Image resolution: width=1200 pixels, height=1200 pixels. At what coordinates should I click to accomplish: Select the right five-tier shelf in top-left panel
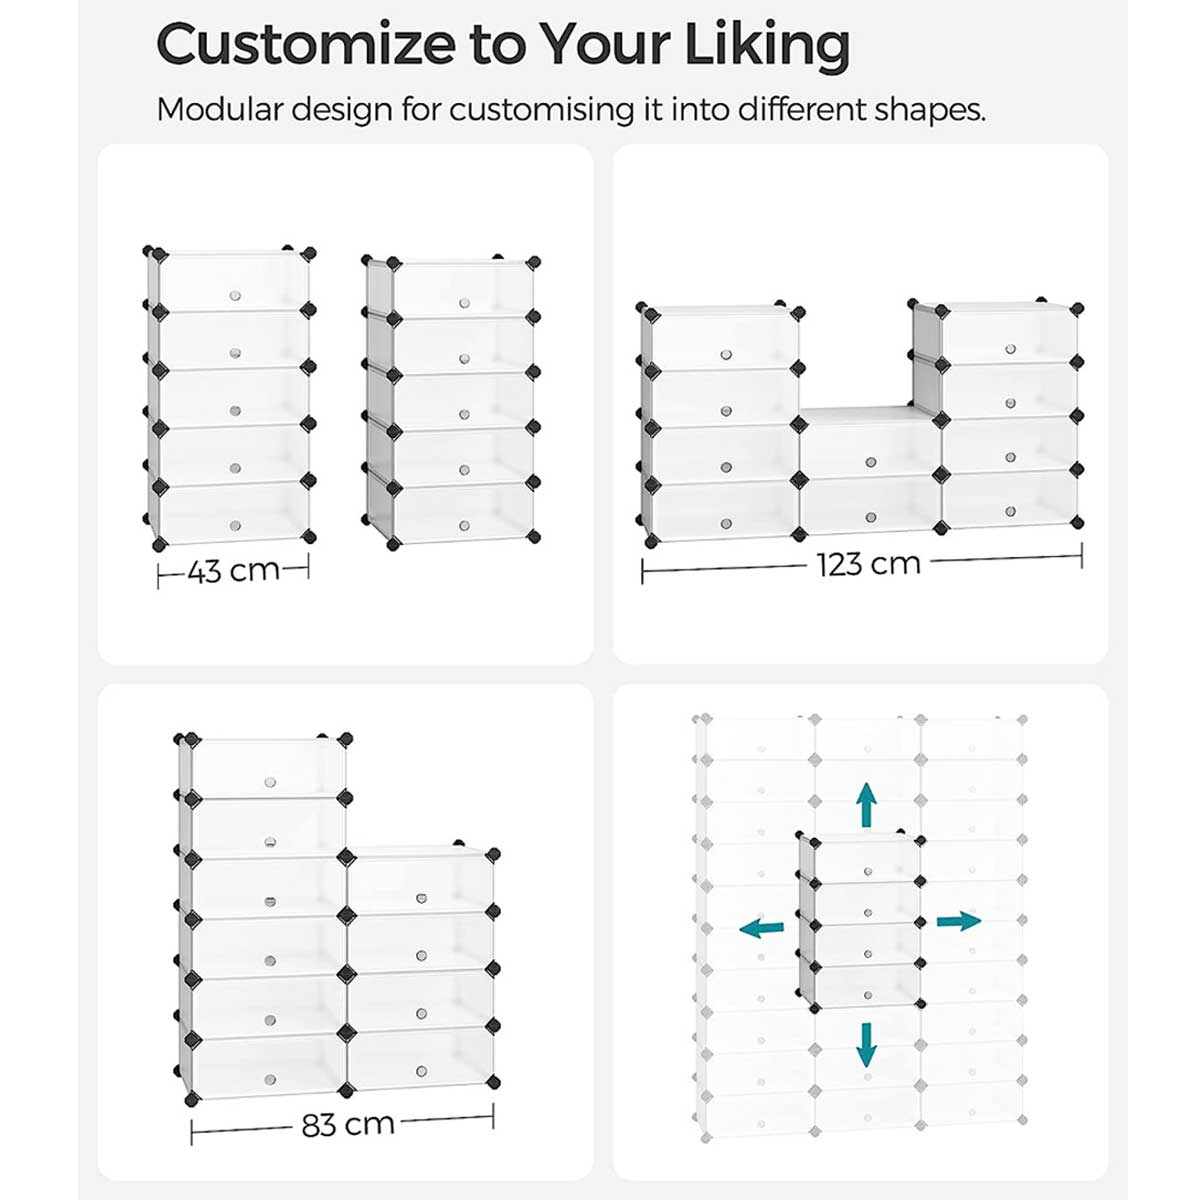tap(453, 402)
